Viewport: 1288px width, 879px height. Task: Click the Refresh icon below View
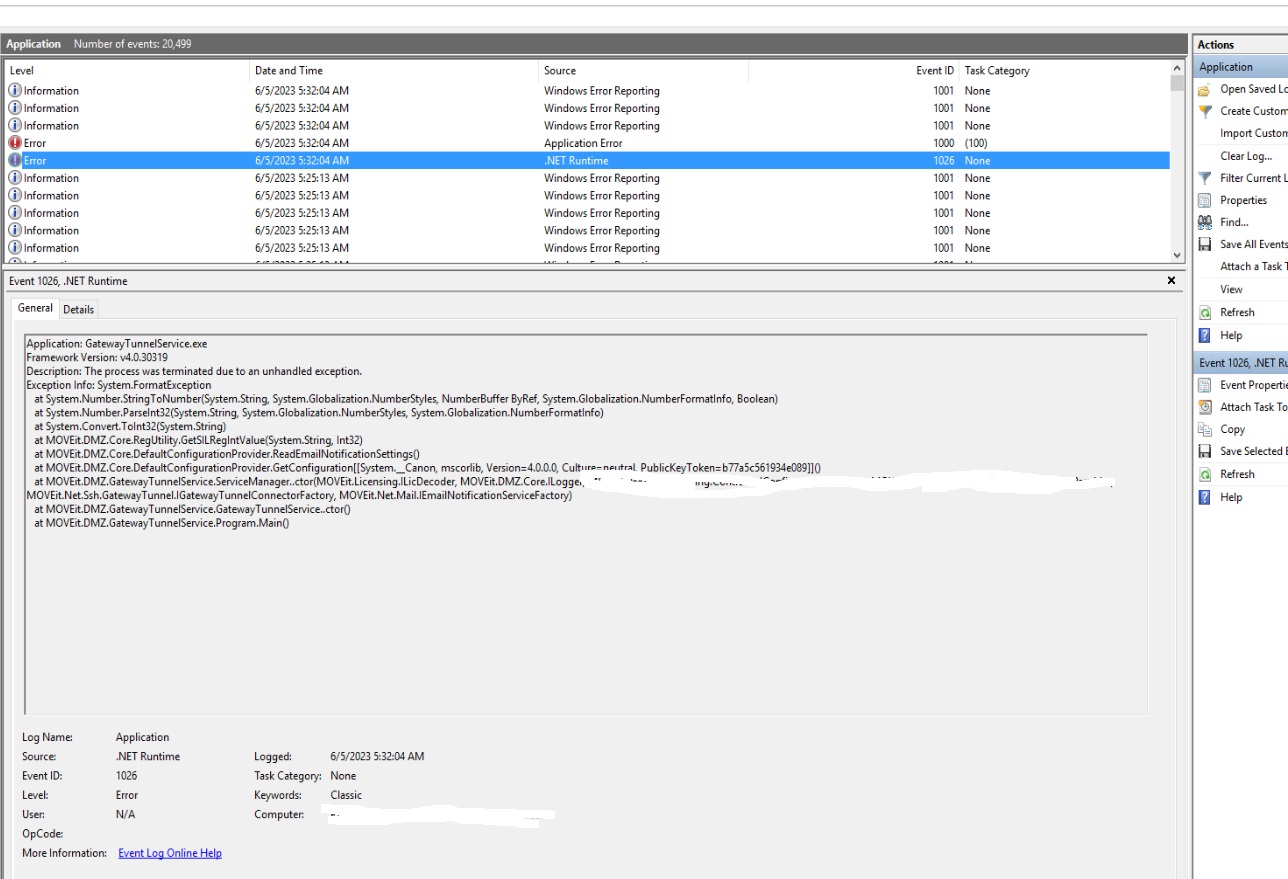(1205, 312)
